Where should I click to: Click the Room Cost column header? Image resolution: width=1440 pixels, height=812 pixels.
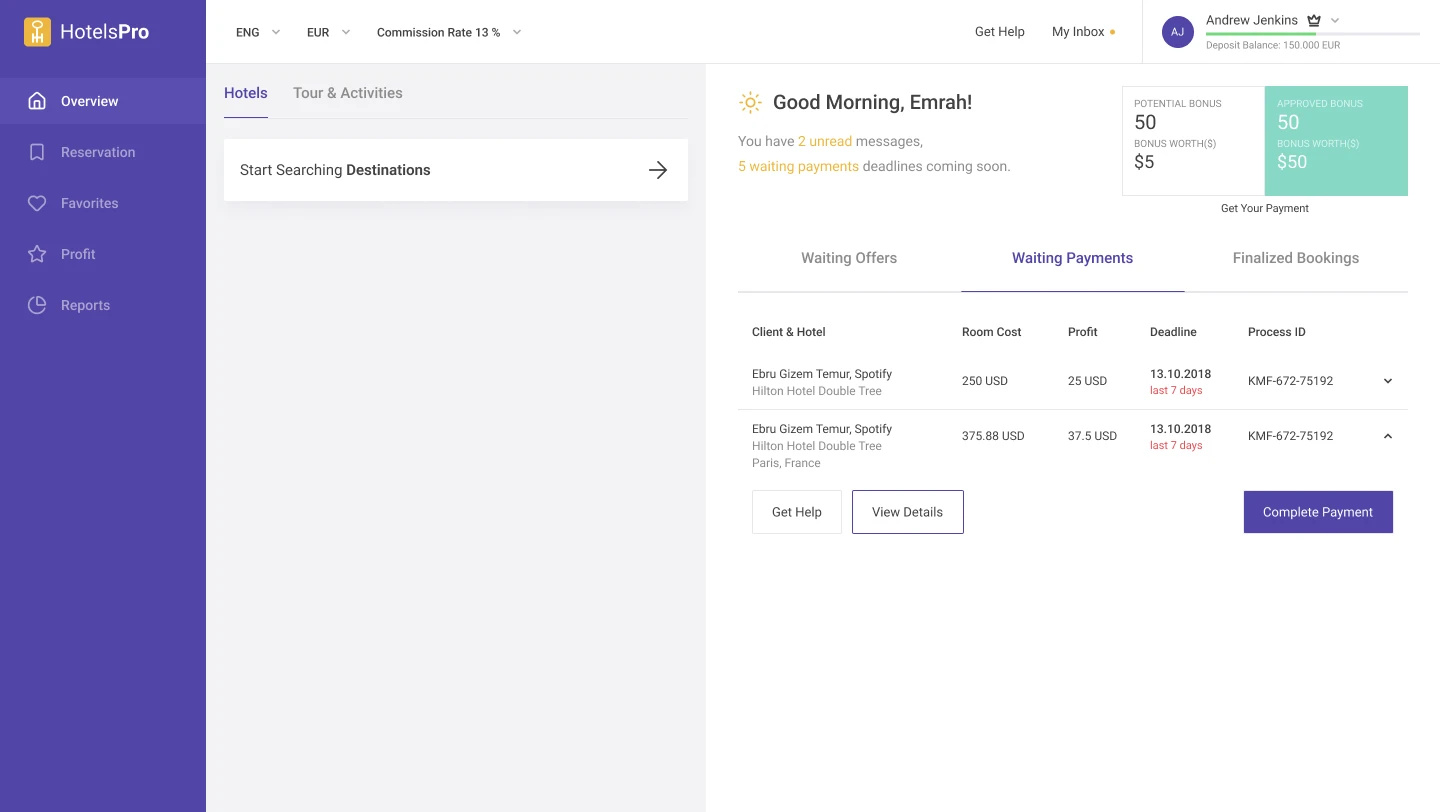[x=992, y=332]
